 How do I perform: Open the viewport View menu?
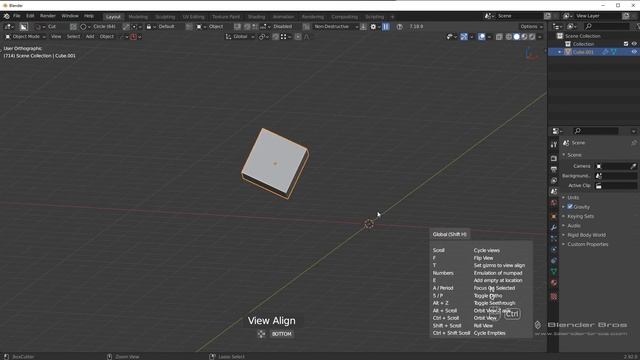(56, 37)
